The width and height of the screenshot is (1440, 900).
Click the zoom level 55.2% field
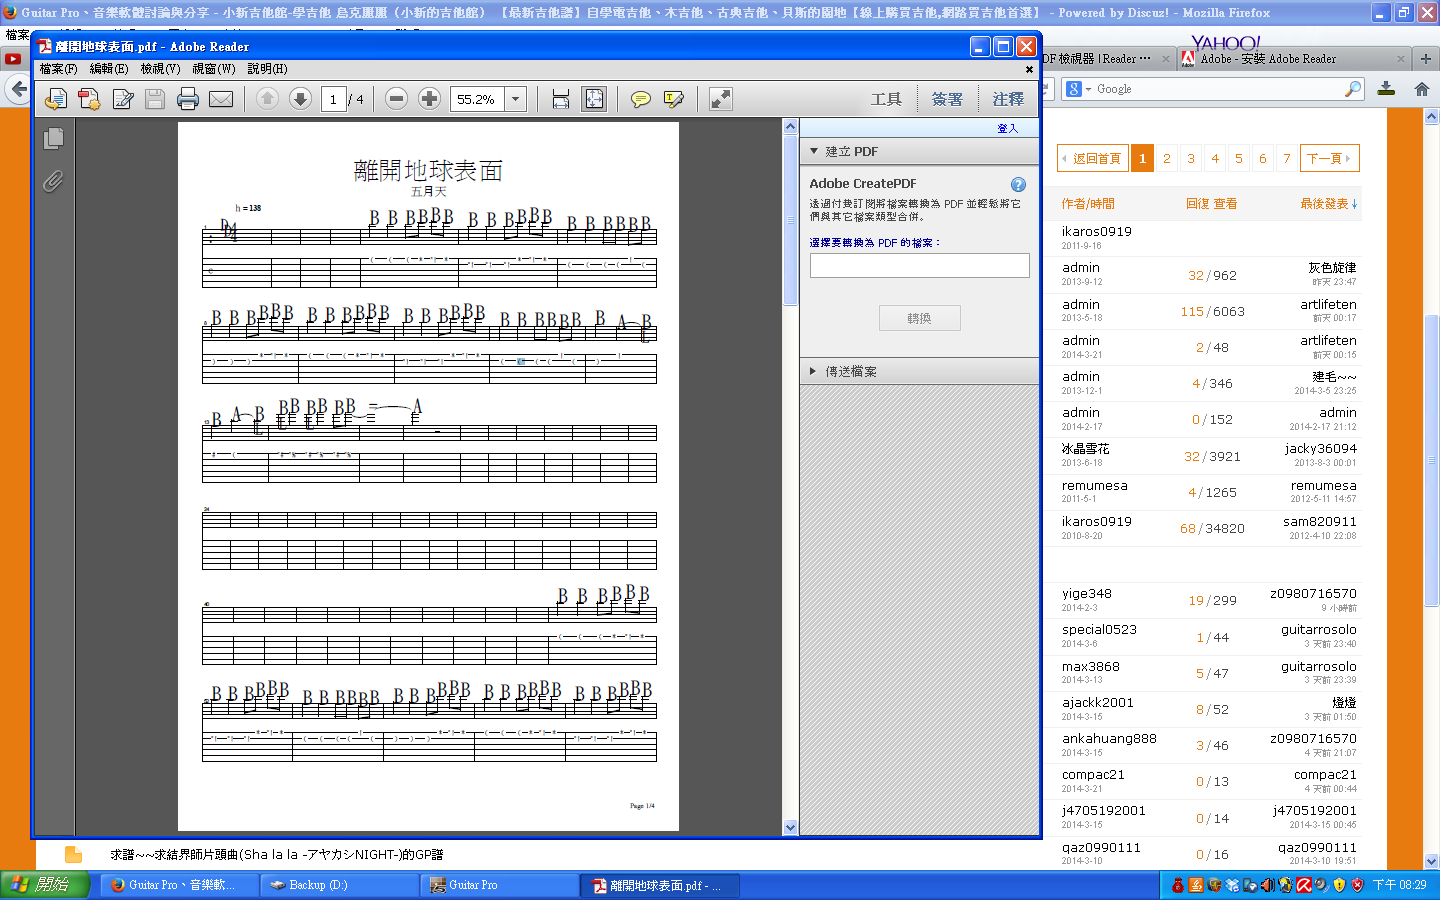click(x=479, y=99)
